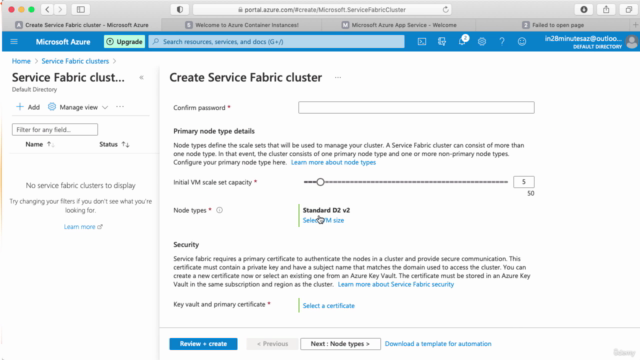Click the Previous button
Viewport: 640px width, 360px height.
pos(272,344)
